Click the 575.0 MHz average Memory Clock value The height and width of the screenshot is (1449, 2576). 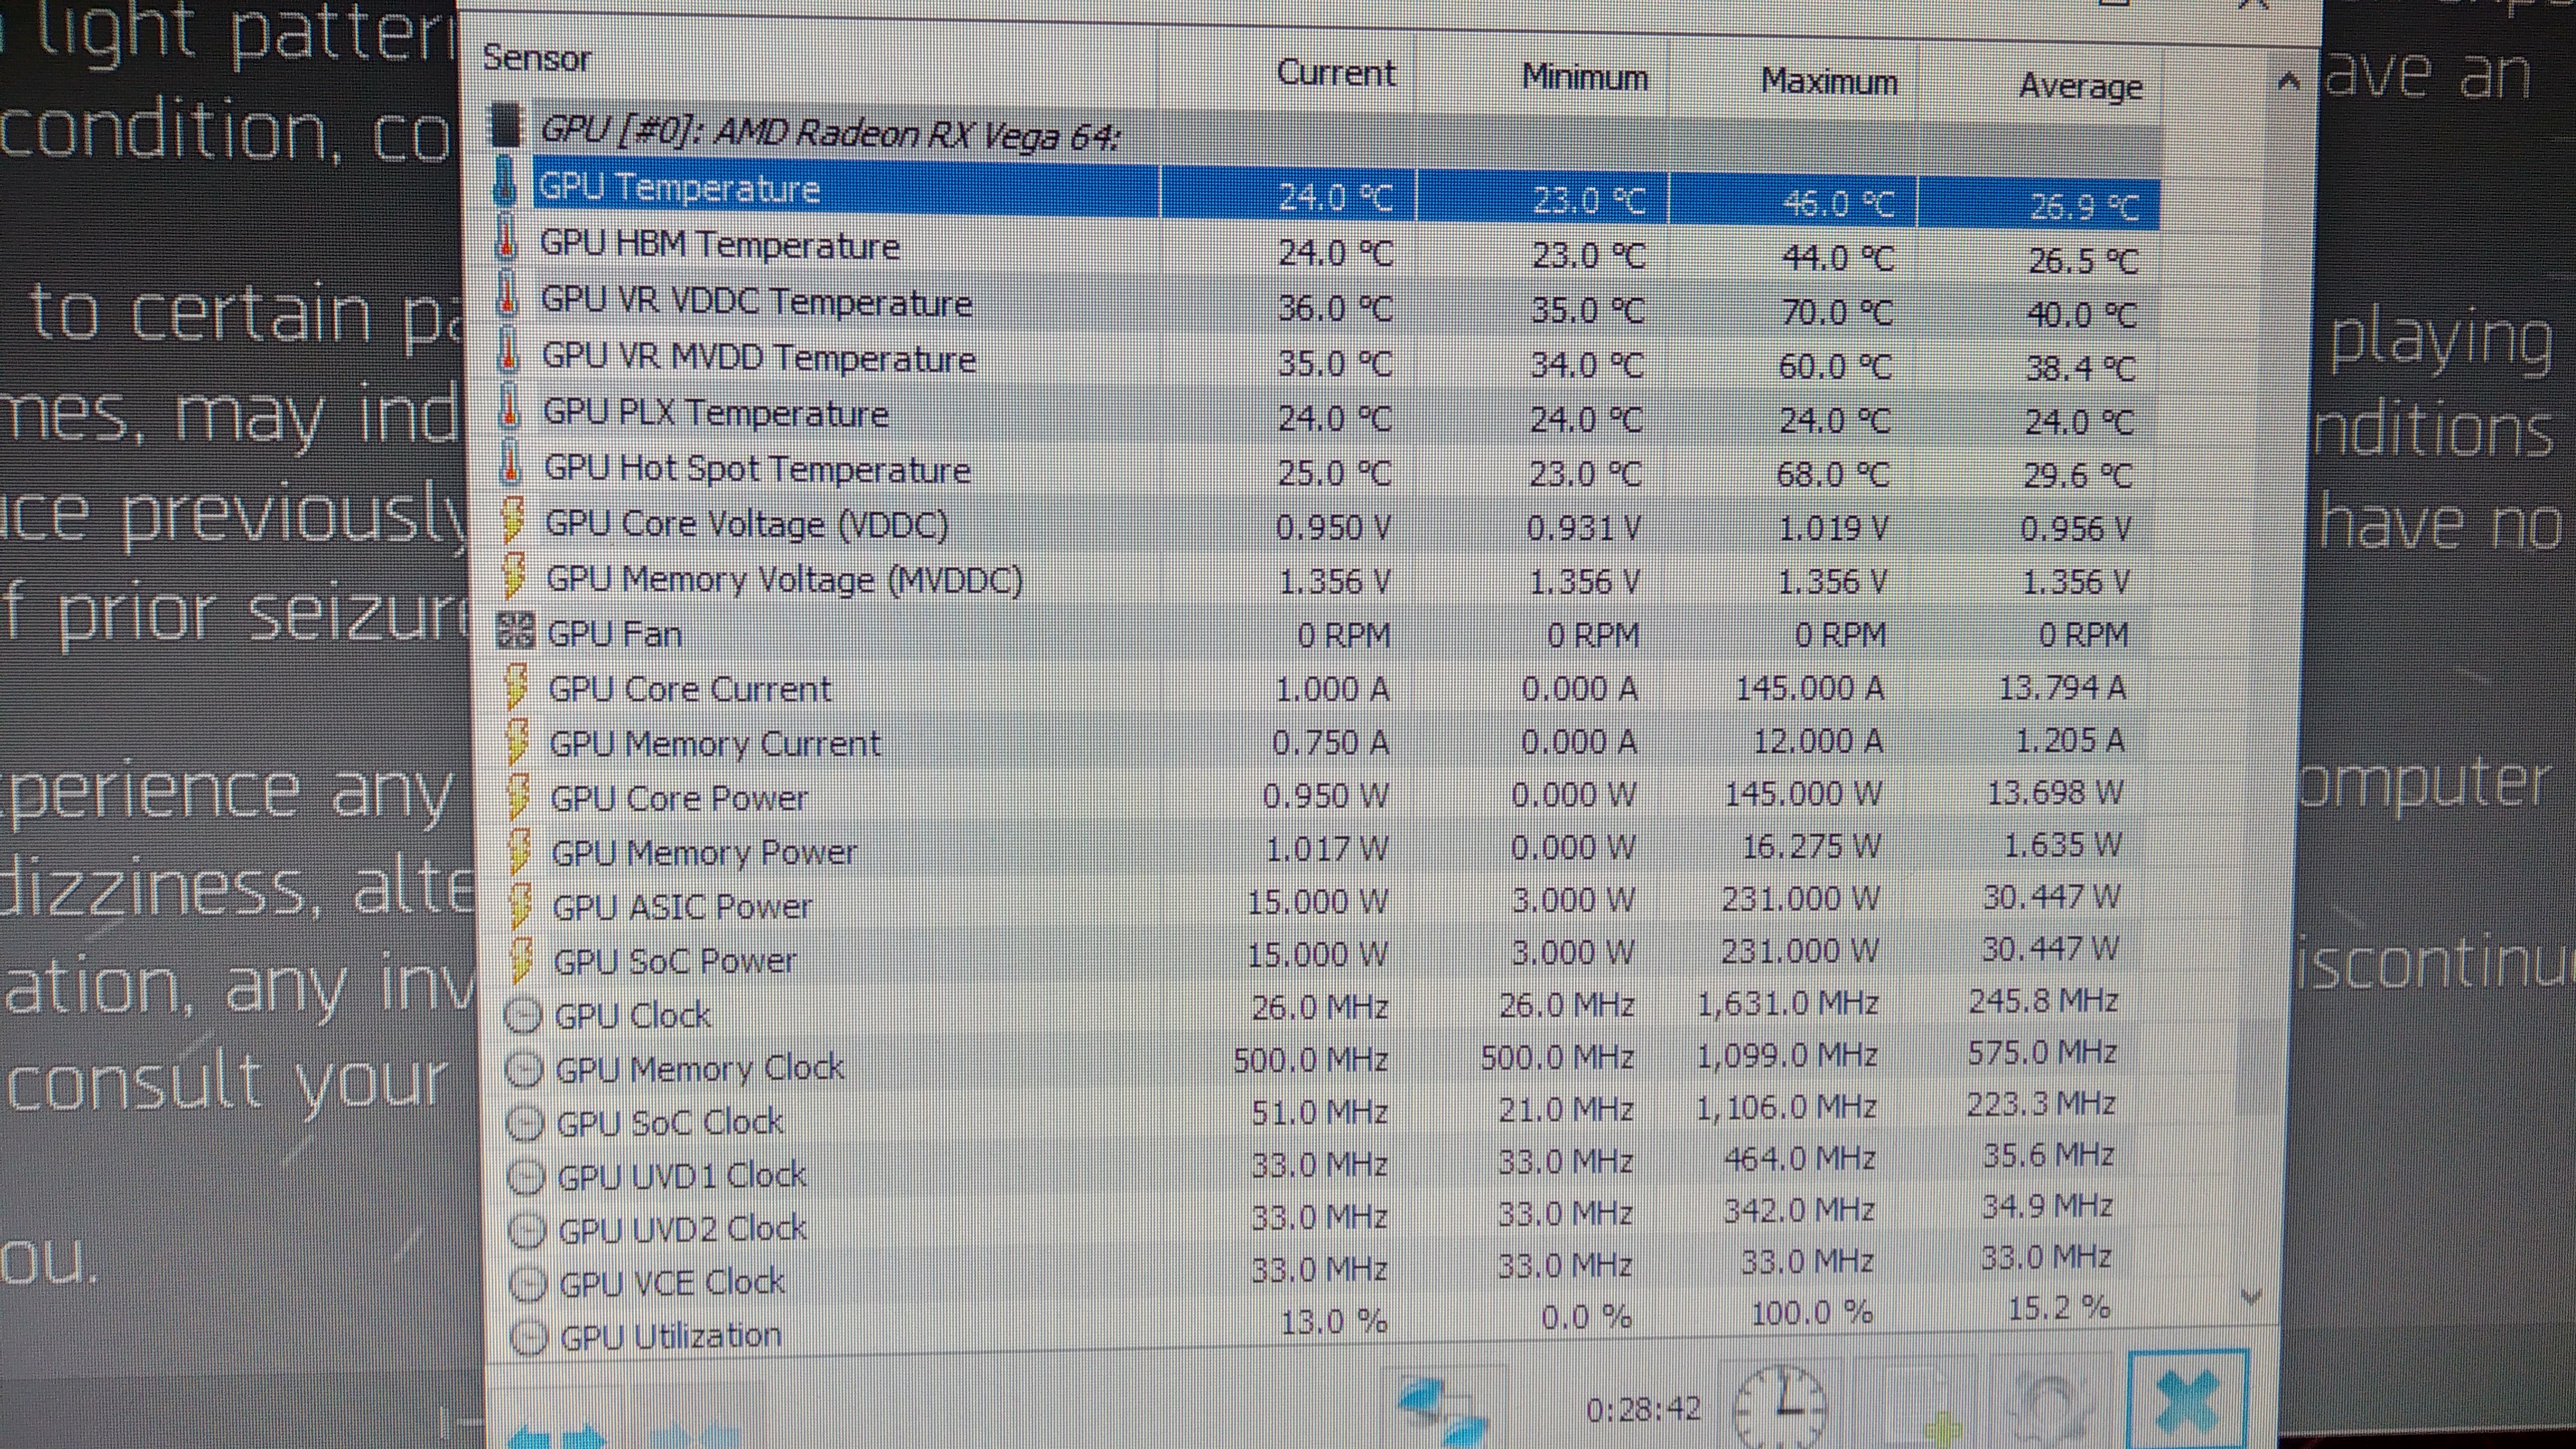coord(2042,1052)
